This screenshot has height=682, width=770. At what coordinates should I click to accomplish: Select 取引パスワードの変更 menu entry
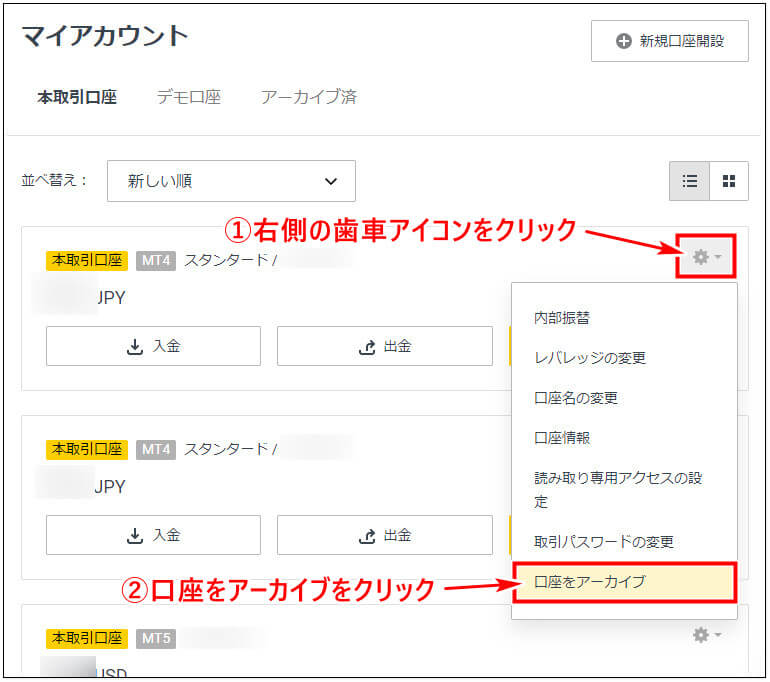[x=604, y=542]
